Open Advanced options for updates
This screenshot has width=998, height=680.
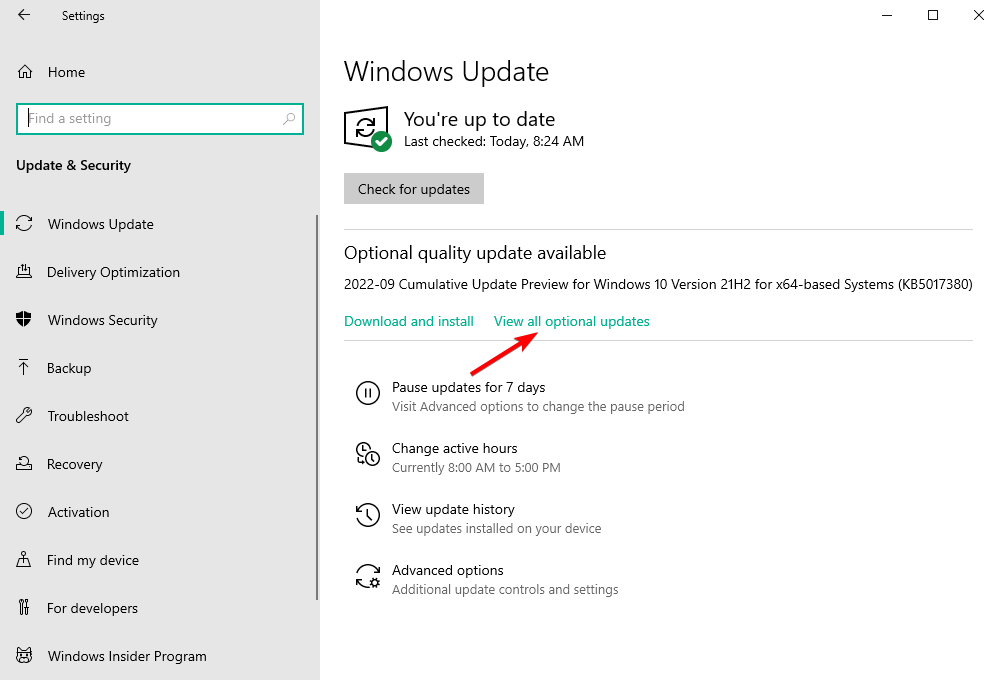447,570
